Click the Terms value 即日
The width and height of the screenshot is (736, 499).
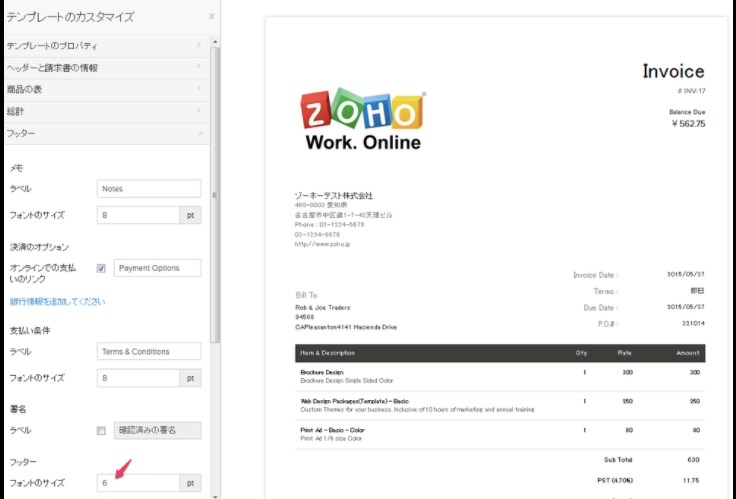(x=697, y=291)
